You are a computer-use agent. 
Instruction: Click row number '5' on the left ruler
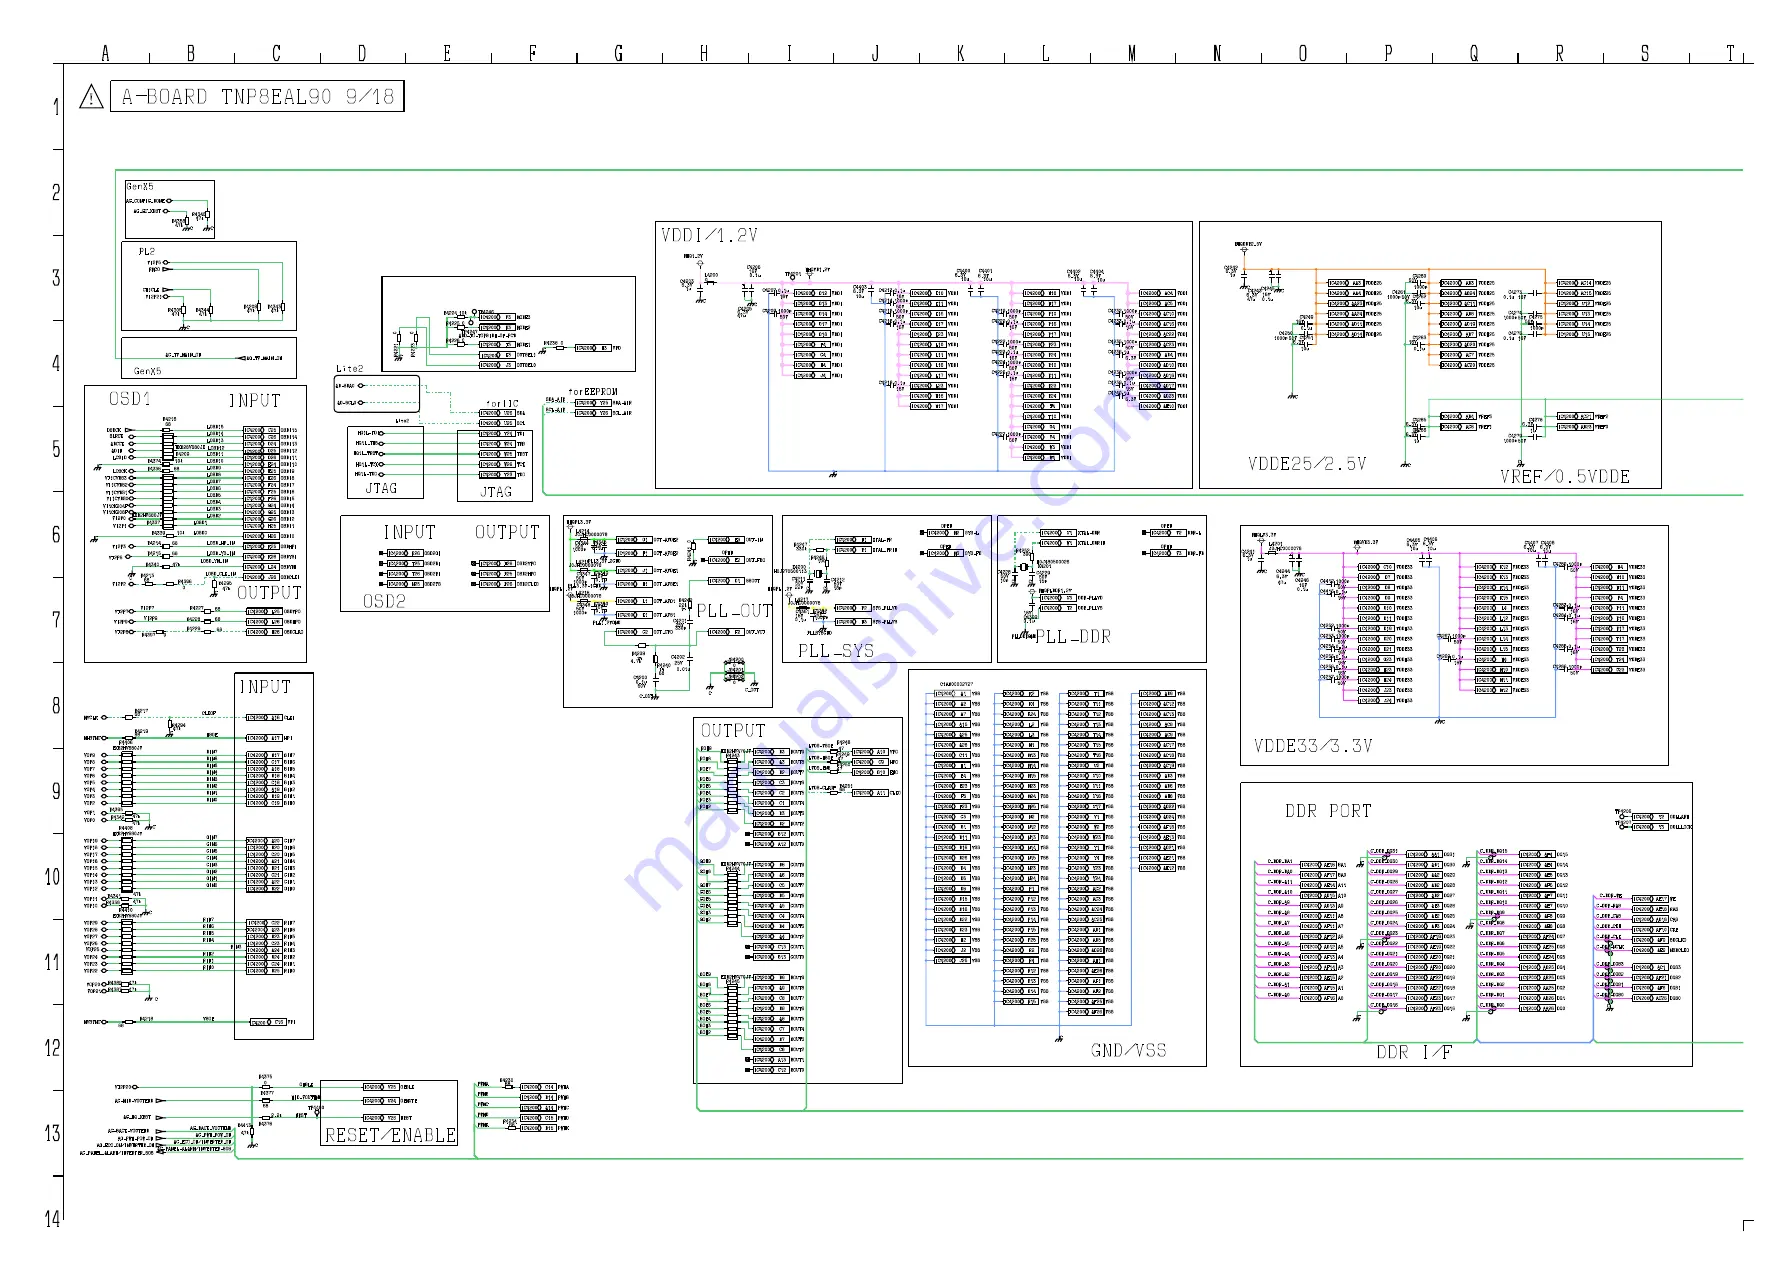point(56,449)
